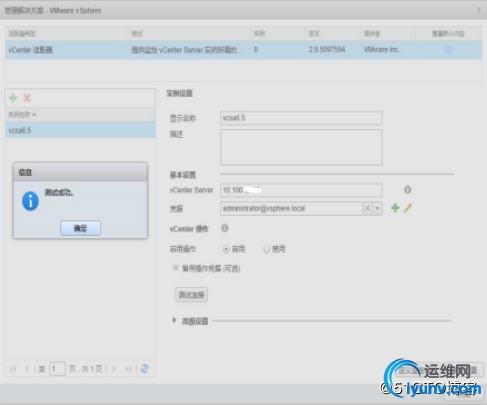Image resolution: width=487 pixels, height=405 pixels.
Task: Add a new credential with the green plus
Action: 395,208
